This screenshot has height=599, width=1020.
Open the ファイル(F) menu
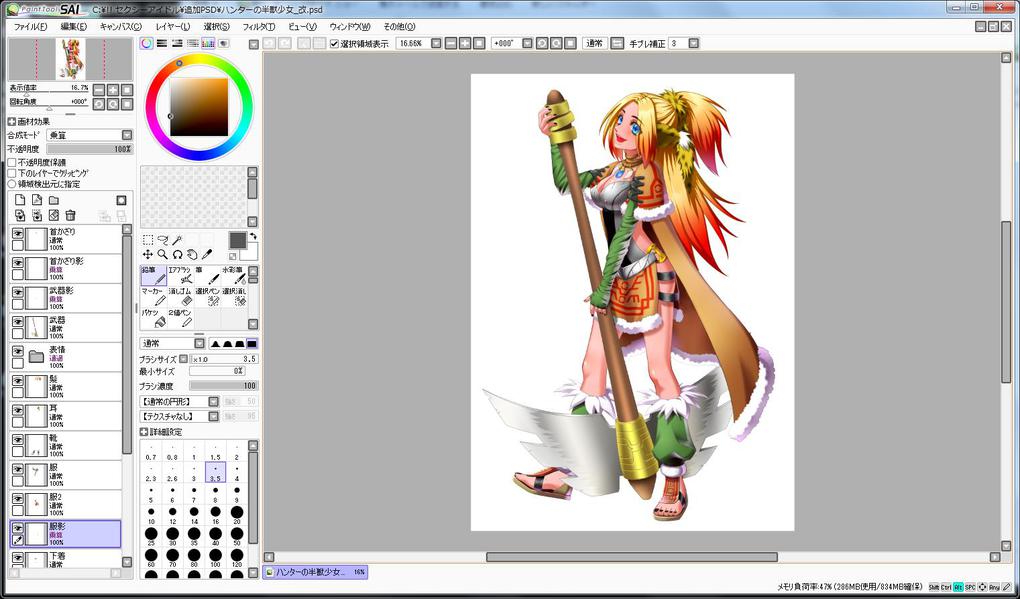point(31,27)
